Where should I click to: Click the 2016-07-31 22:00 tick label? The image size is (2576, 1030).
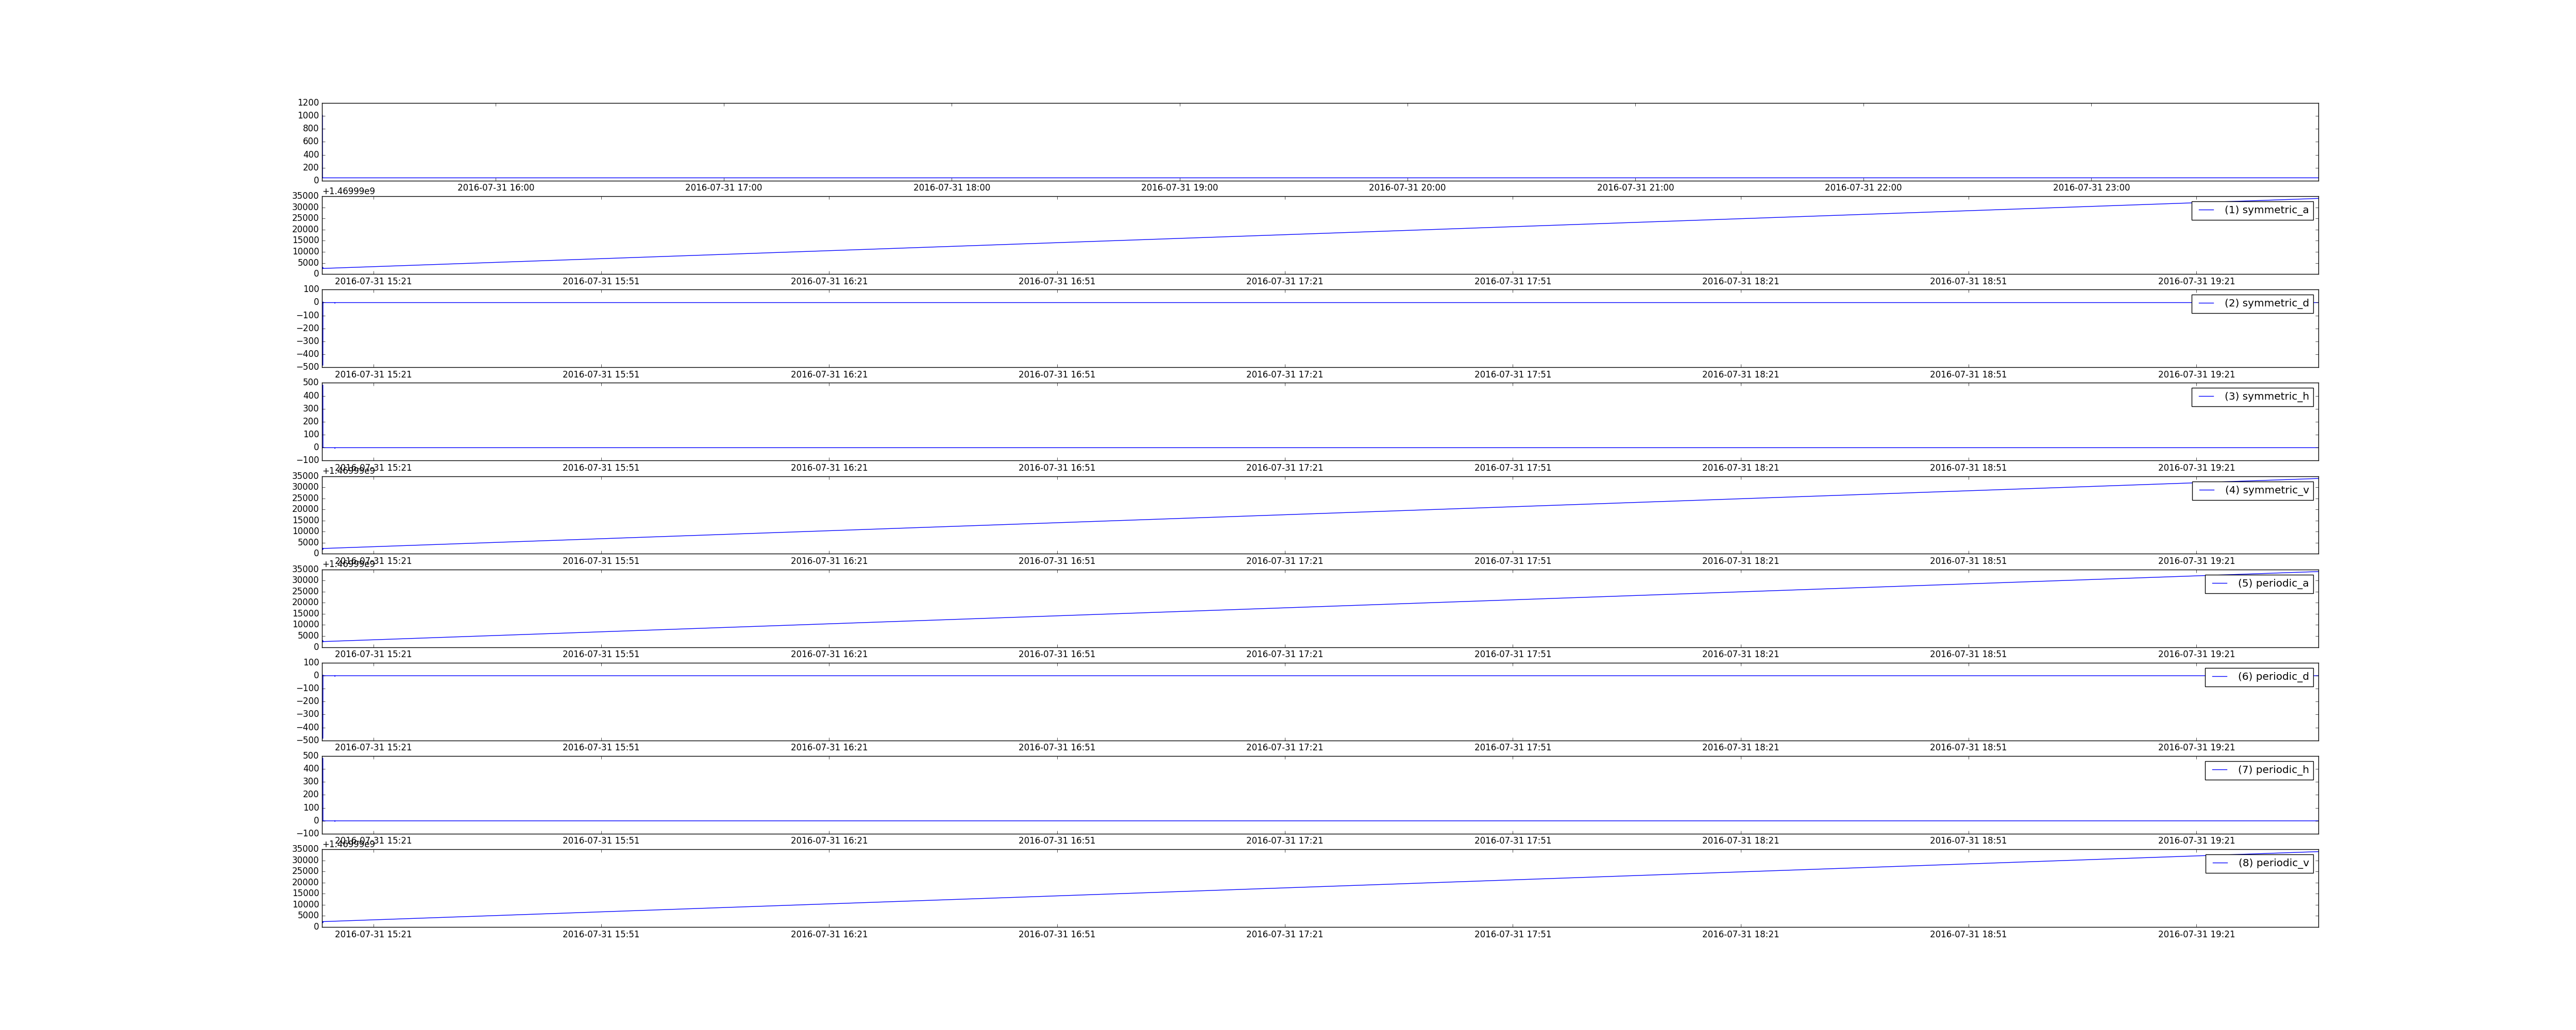tap(1863, 188)
